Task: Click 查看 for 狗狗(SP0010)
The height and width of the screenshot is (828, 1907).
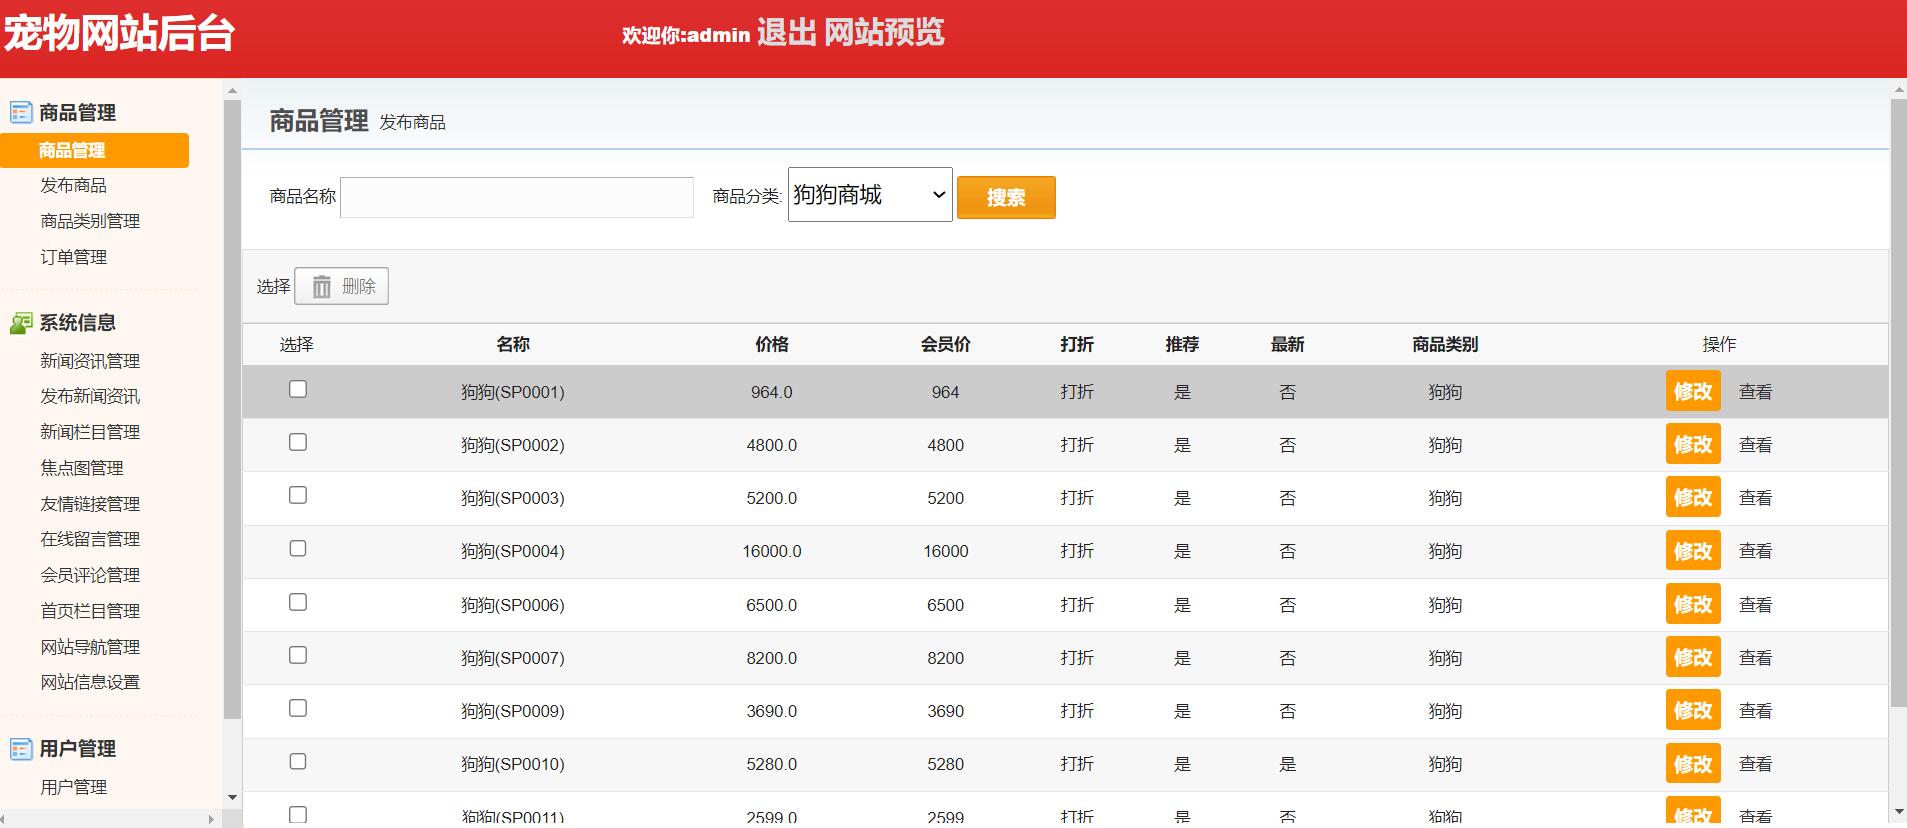Action: pos(1755,764)
